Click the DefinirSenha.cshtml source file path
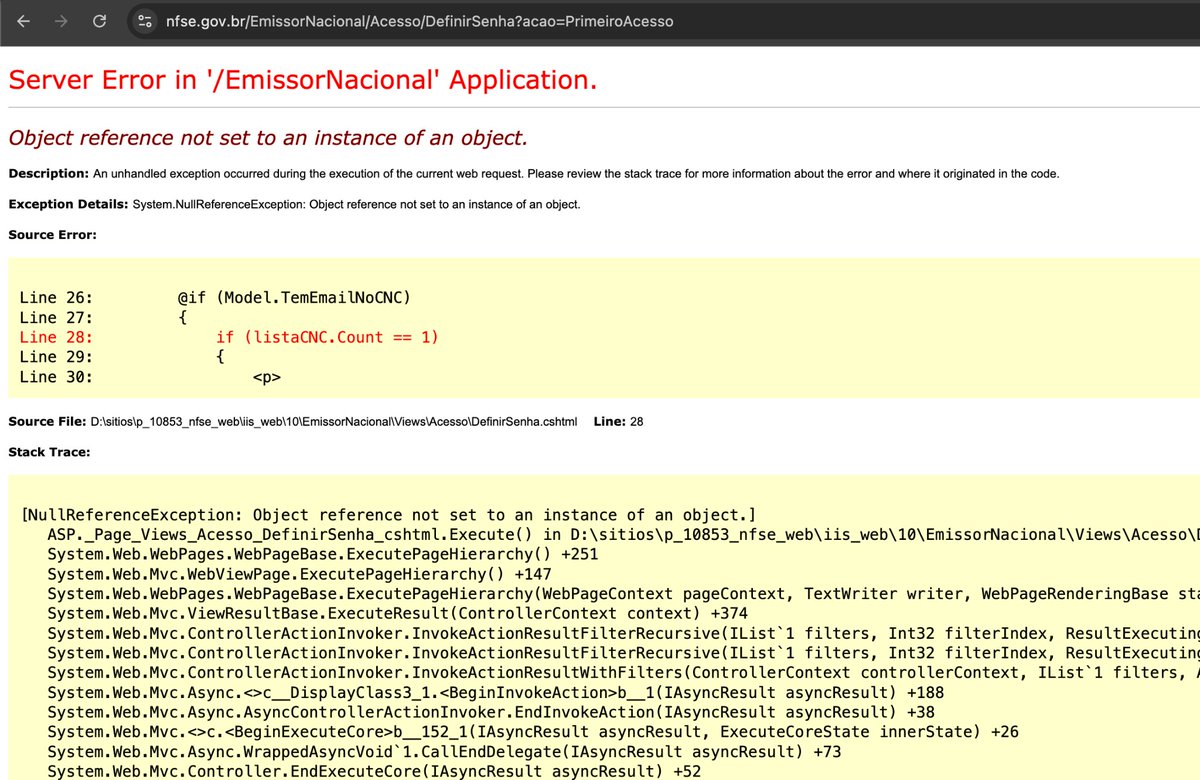1200x780 pixels. click(x=334, y=422)
